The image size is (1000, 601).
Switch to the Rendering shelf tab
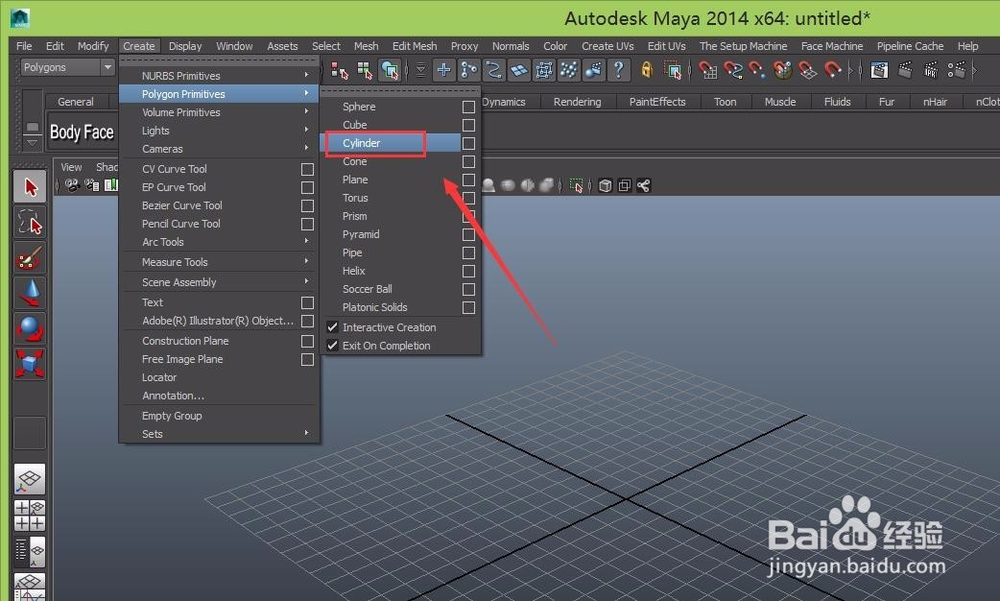tap(577, 102)
